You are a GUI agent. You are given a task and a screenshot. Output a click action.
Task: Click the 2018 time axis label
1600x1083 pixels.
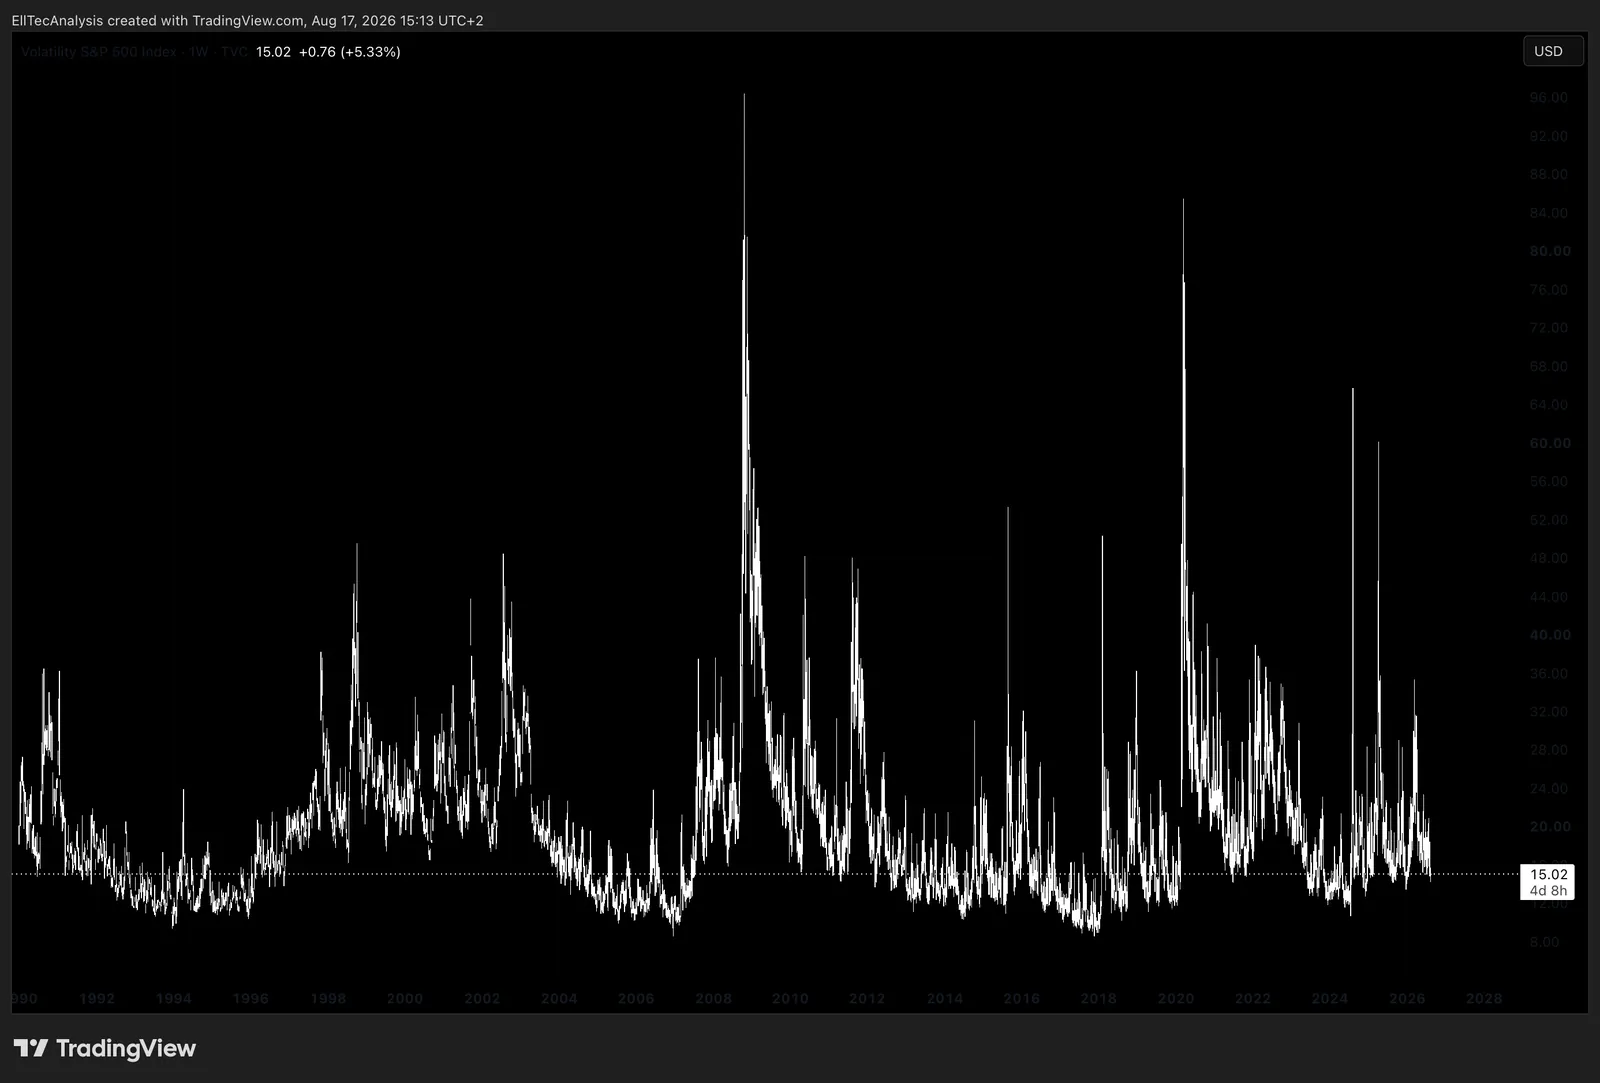click(x=1099, y=998)
